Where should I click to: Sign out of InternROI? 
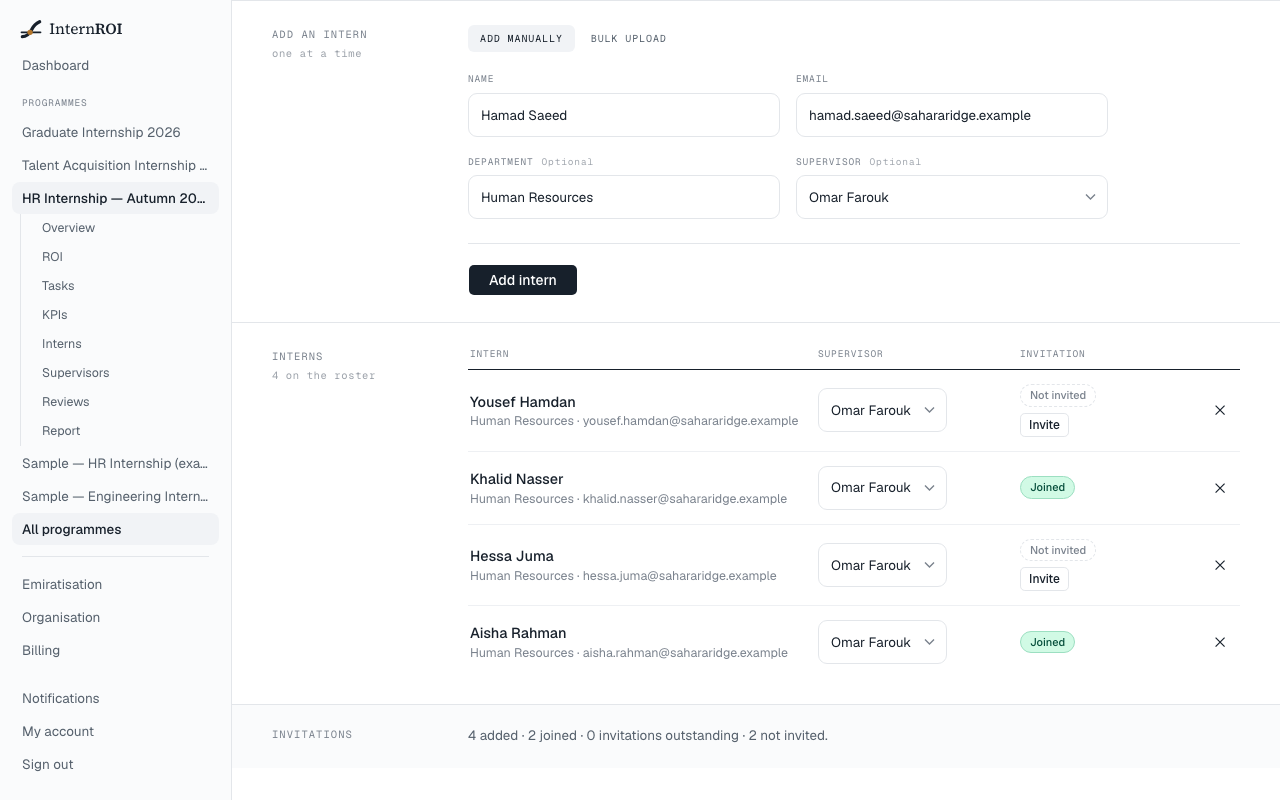[115, 765]
